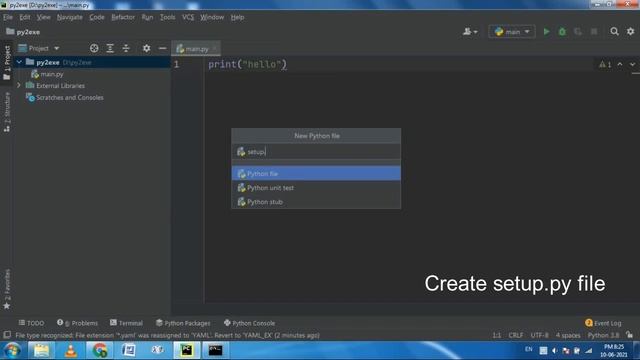Viewport: 640px width, 360px height.
Task: Open the Help menu
Action: (237, 17)
